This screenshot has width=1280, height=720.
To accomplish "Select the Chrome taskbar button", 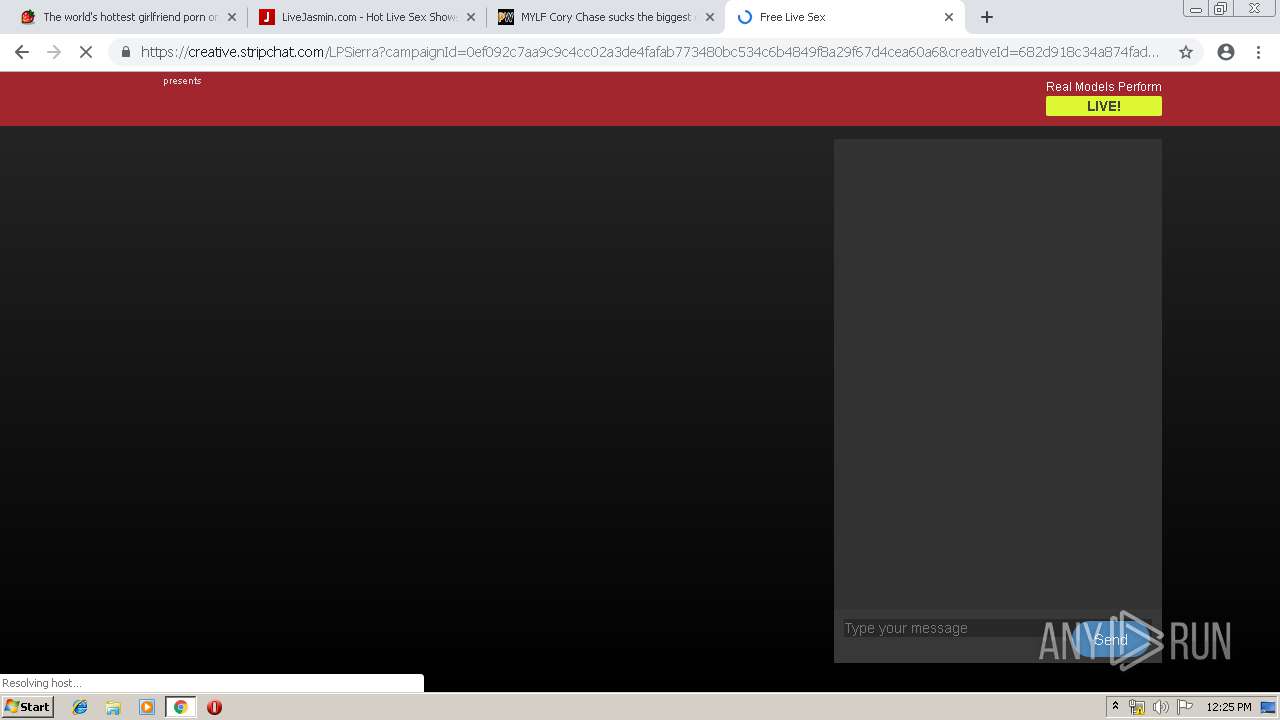I will coord(180,707).
